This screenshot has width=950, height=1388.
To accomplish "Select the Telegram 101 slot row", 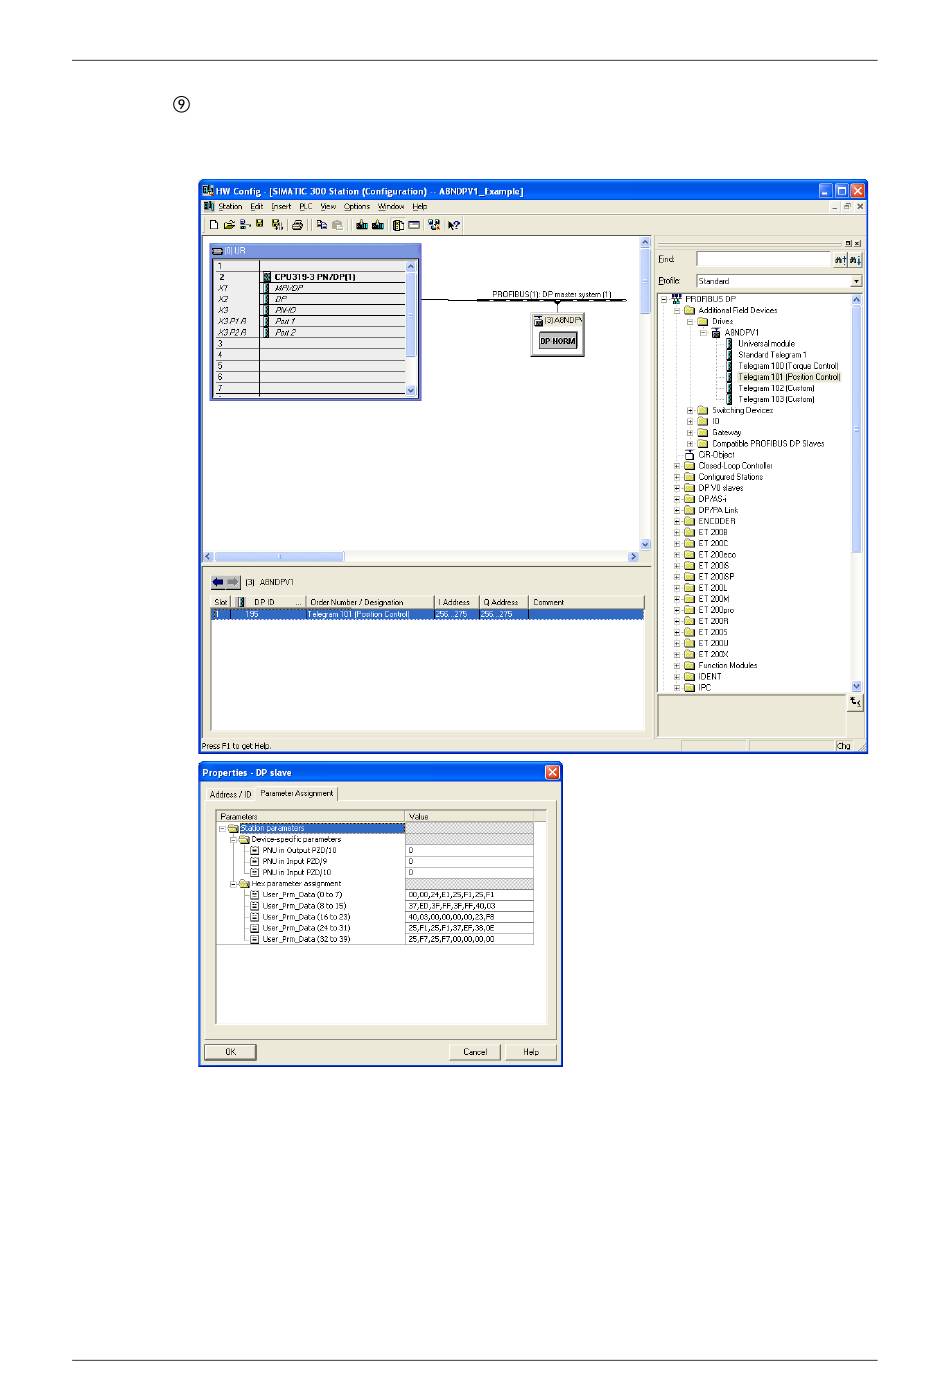I will point(427,614).
